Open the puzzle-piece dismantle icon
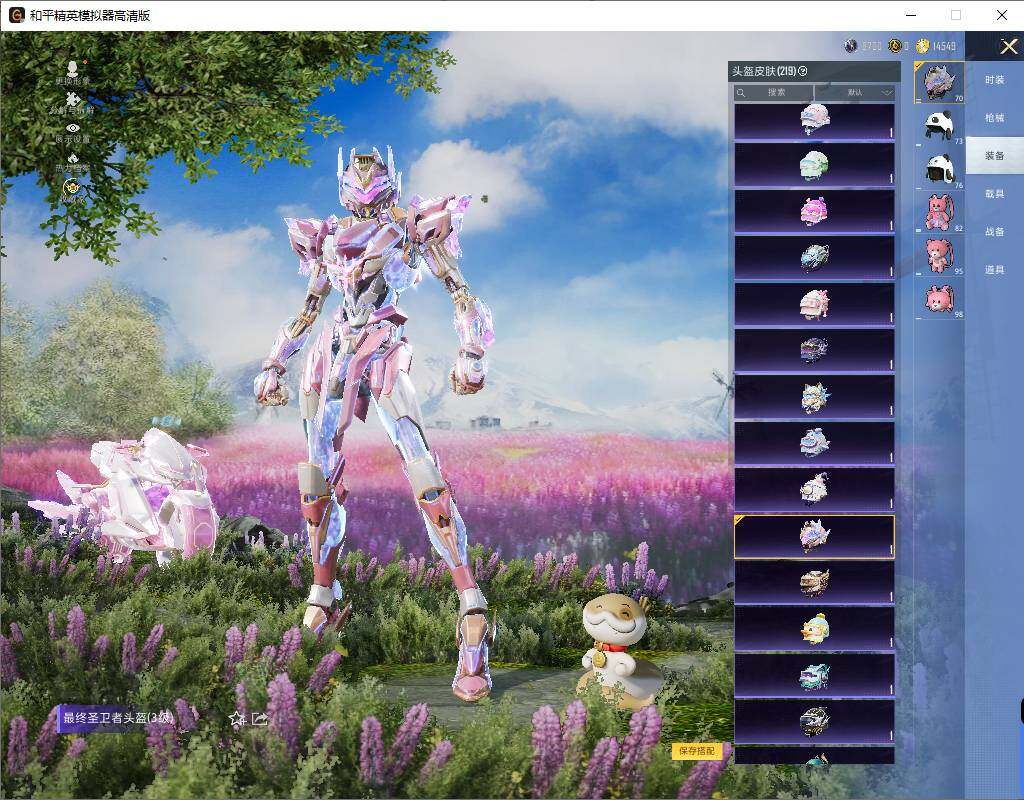The width and height of the screenshot is (1024, 800). [72, 98]
